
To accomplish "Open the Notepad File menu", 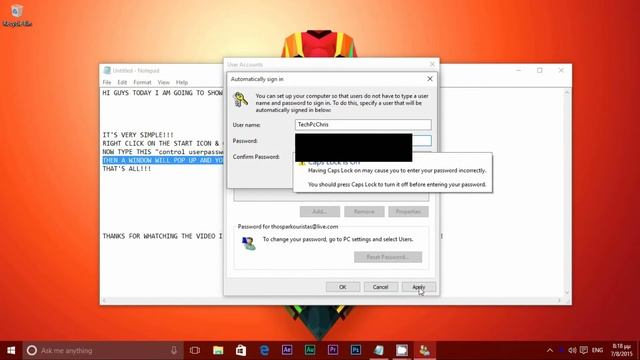I will 107,82.
